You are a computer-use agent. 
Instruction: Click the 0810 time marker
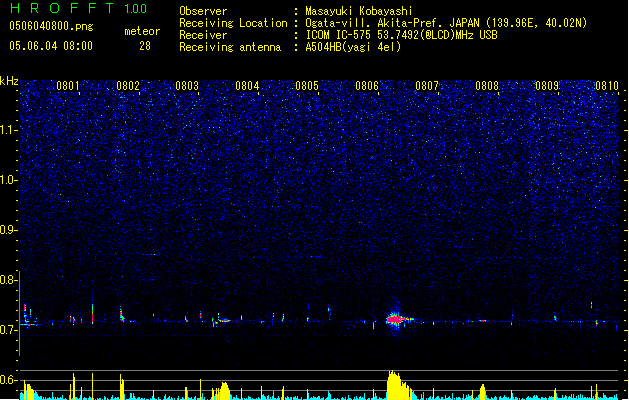coord(607,86)
